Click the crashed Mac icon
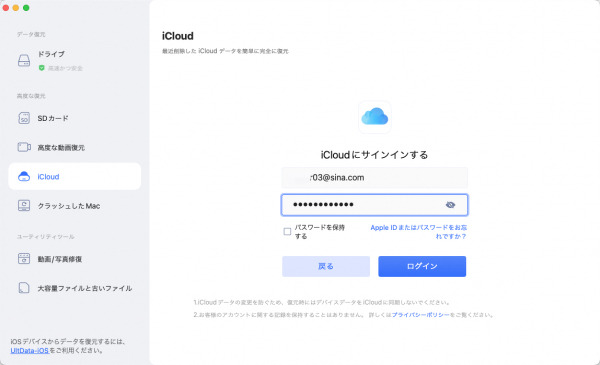Viewport: 600px width, 365px height. (x=24, y=205)
